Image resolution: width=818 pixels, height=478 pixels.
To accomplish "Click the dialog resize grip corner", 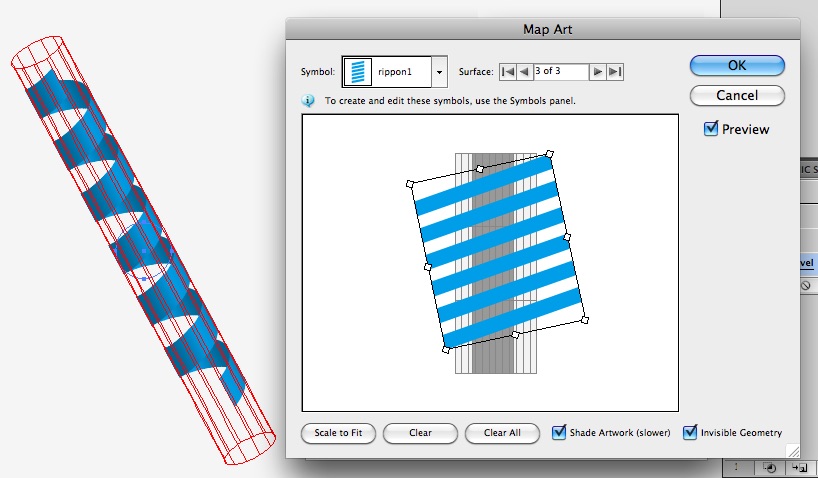I will tap(792, 451).
